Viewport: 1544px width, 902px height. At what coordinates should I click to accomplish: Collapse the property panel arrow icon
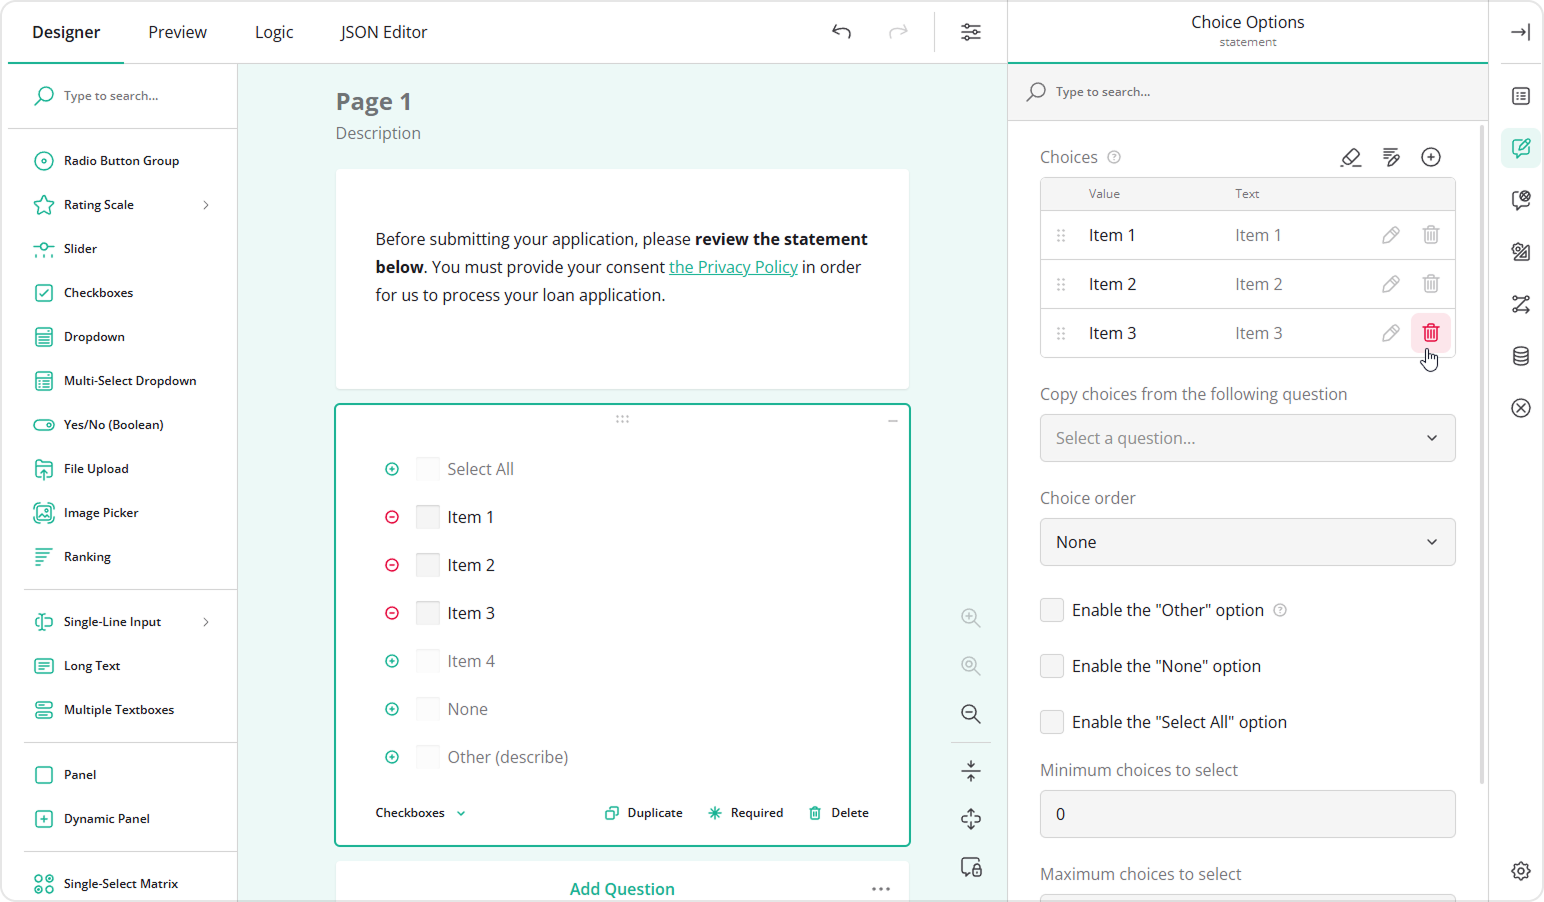pyautogui.click(x=1520, y=32)
